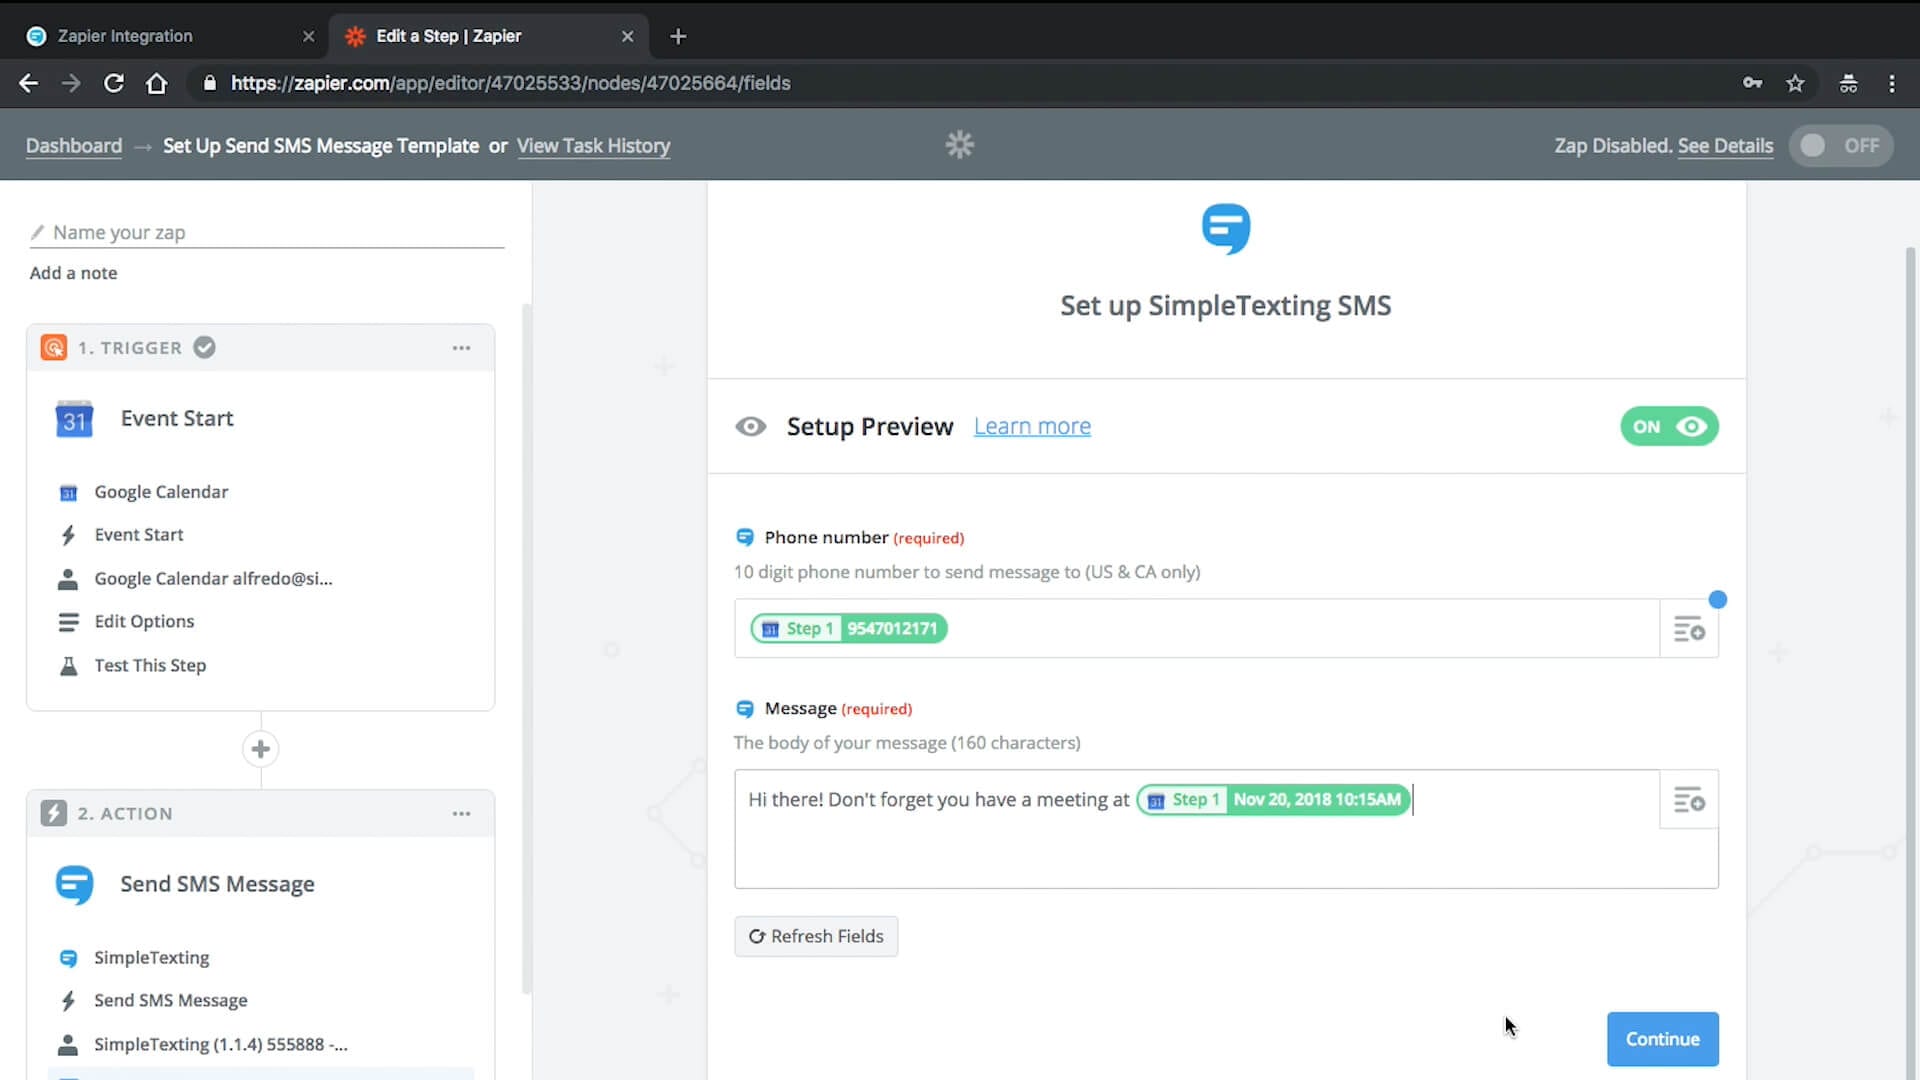Open the Learn more link

coord(1032,427)
